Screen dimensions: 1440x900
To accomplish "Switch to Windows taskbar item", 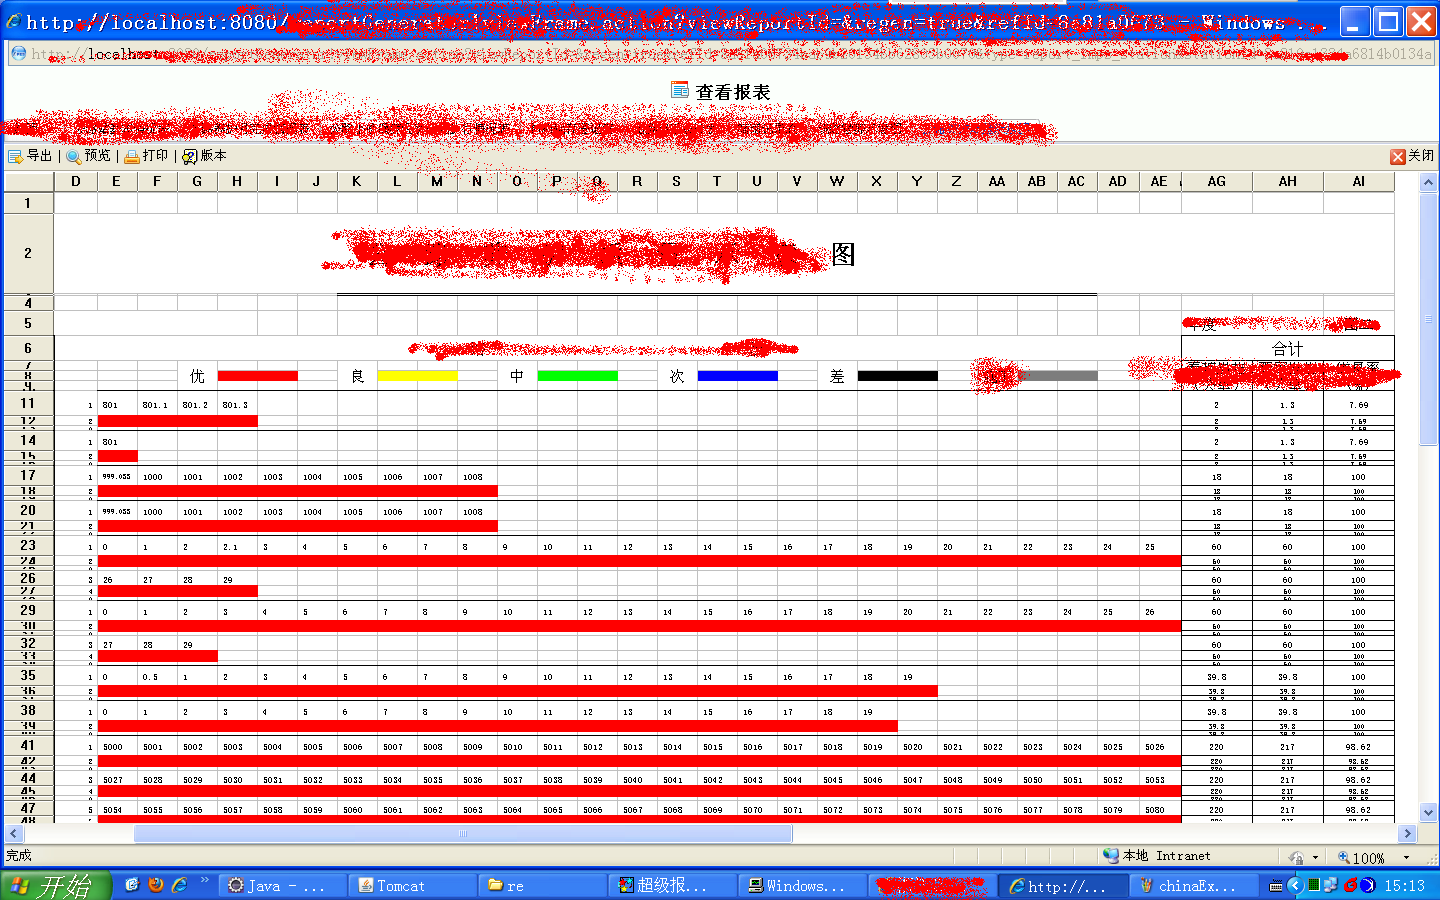I will tap(803, 886).
